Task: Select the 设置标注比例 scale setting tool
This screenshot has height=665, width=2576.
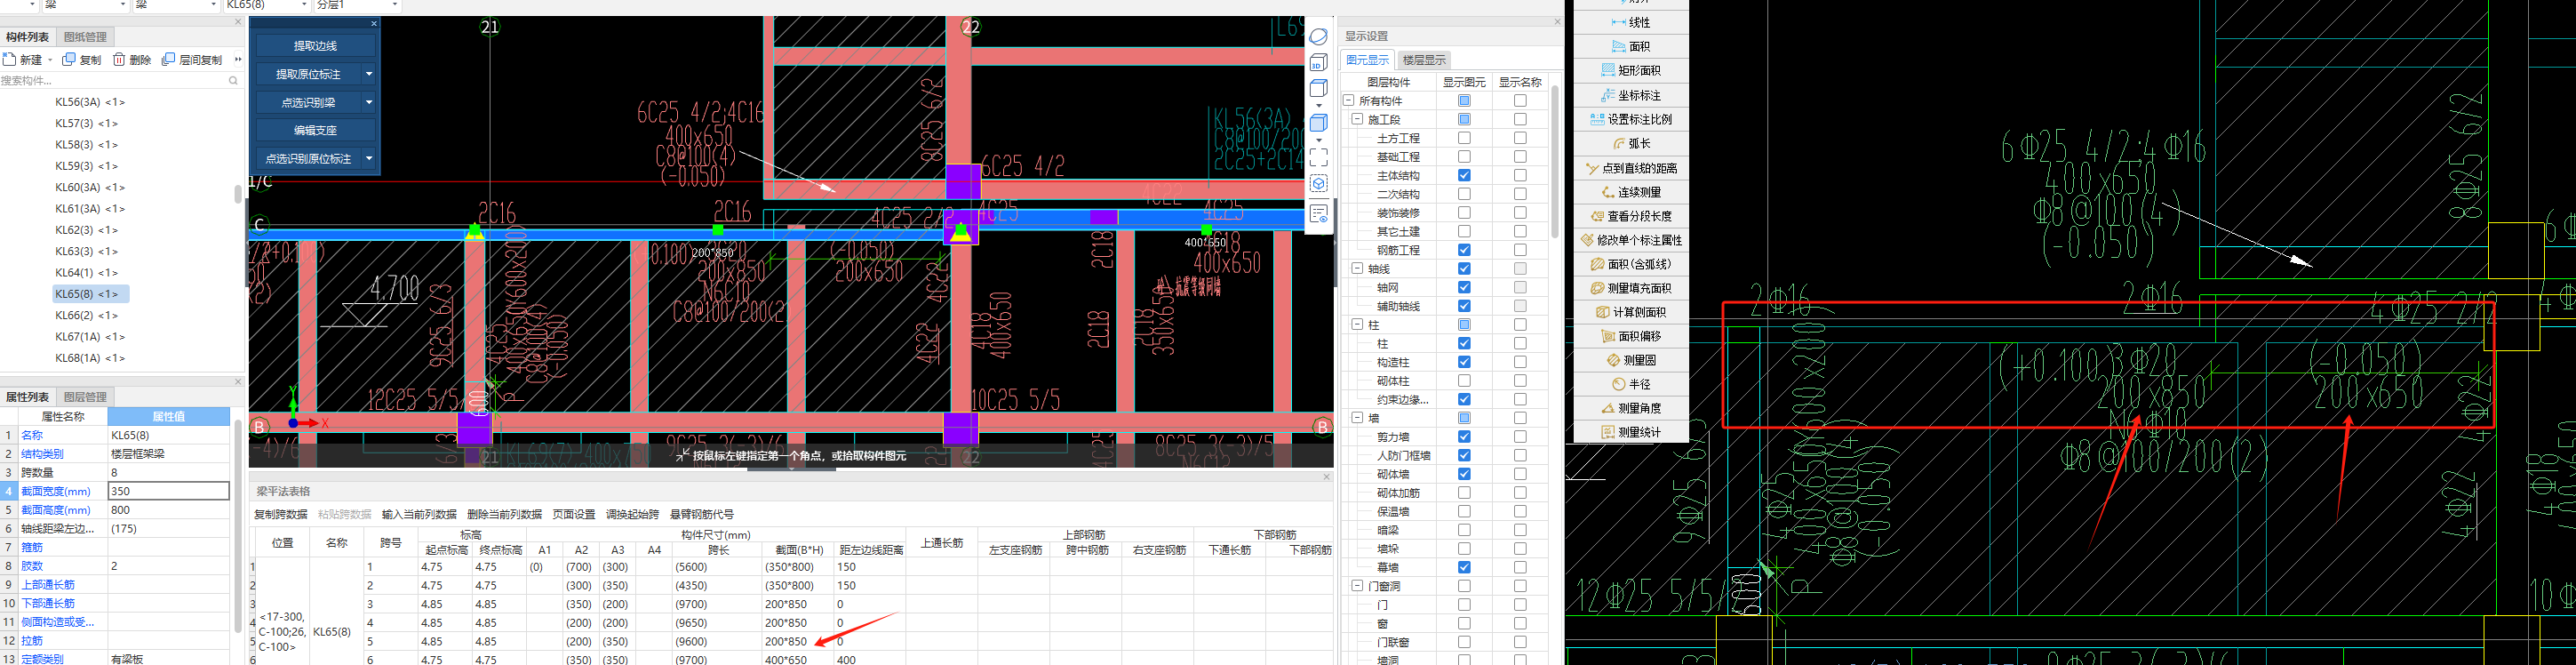Action: 1631,119
